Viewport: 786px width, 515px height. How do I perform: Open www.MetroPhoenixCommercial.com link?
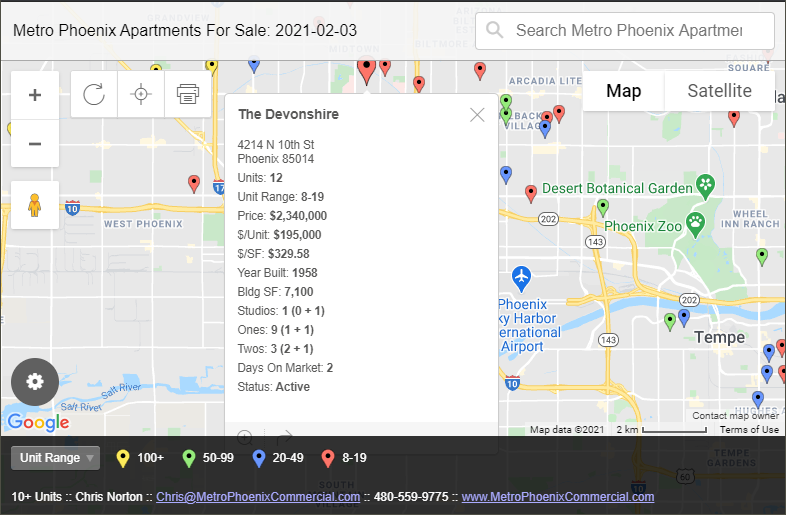558,496
